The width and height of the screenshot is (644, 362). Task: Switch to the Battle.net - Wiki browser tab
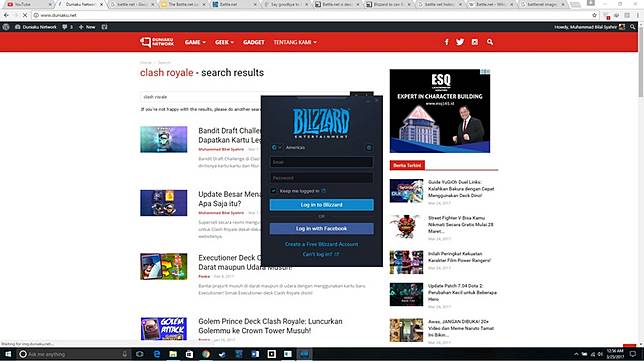pyautogui.click(x=490, y=5)
